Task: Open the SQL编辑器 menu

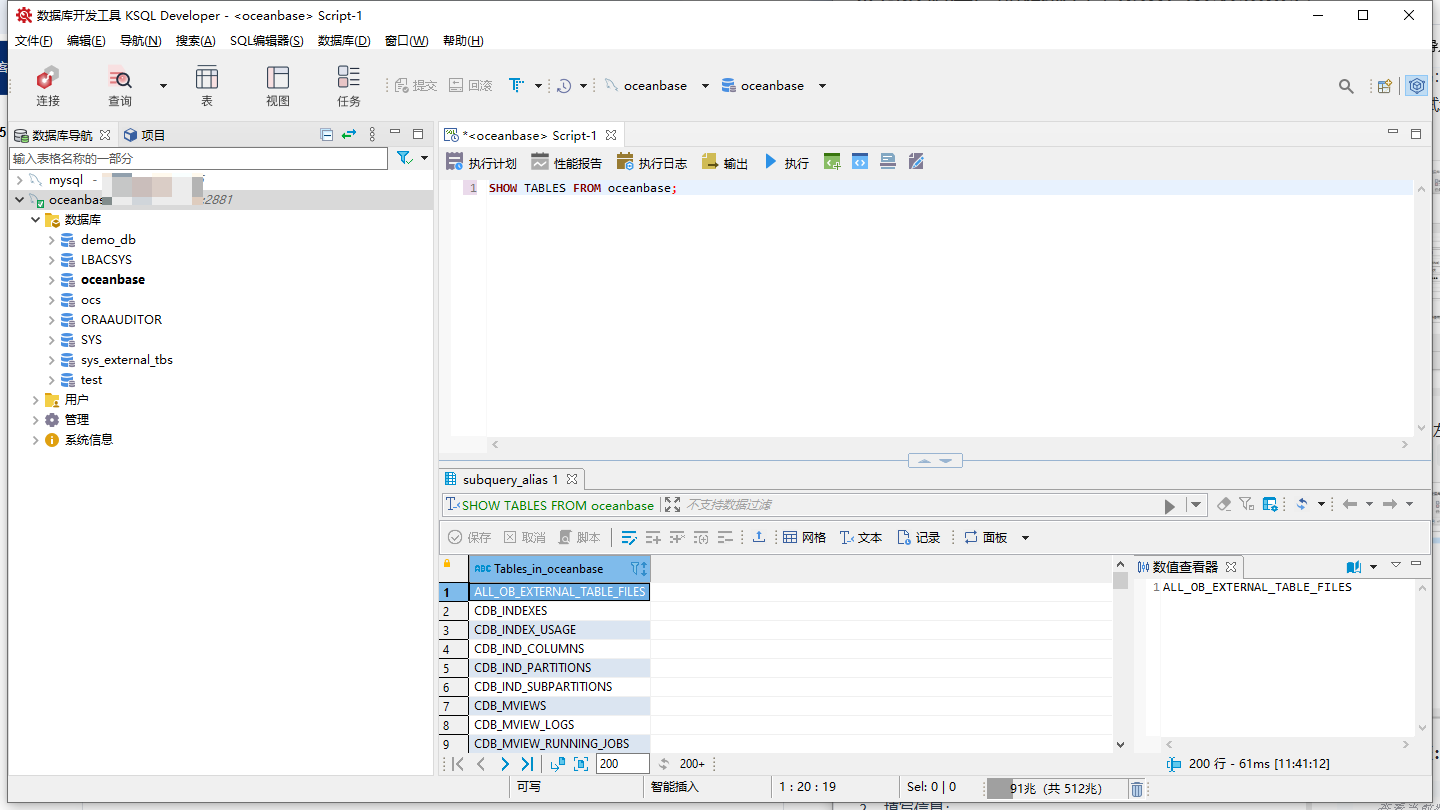Action: (x=266, y=41)
